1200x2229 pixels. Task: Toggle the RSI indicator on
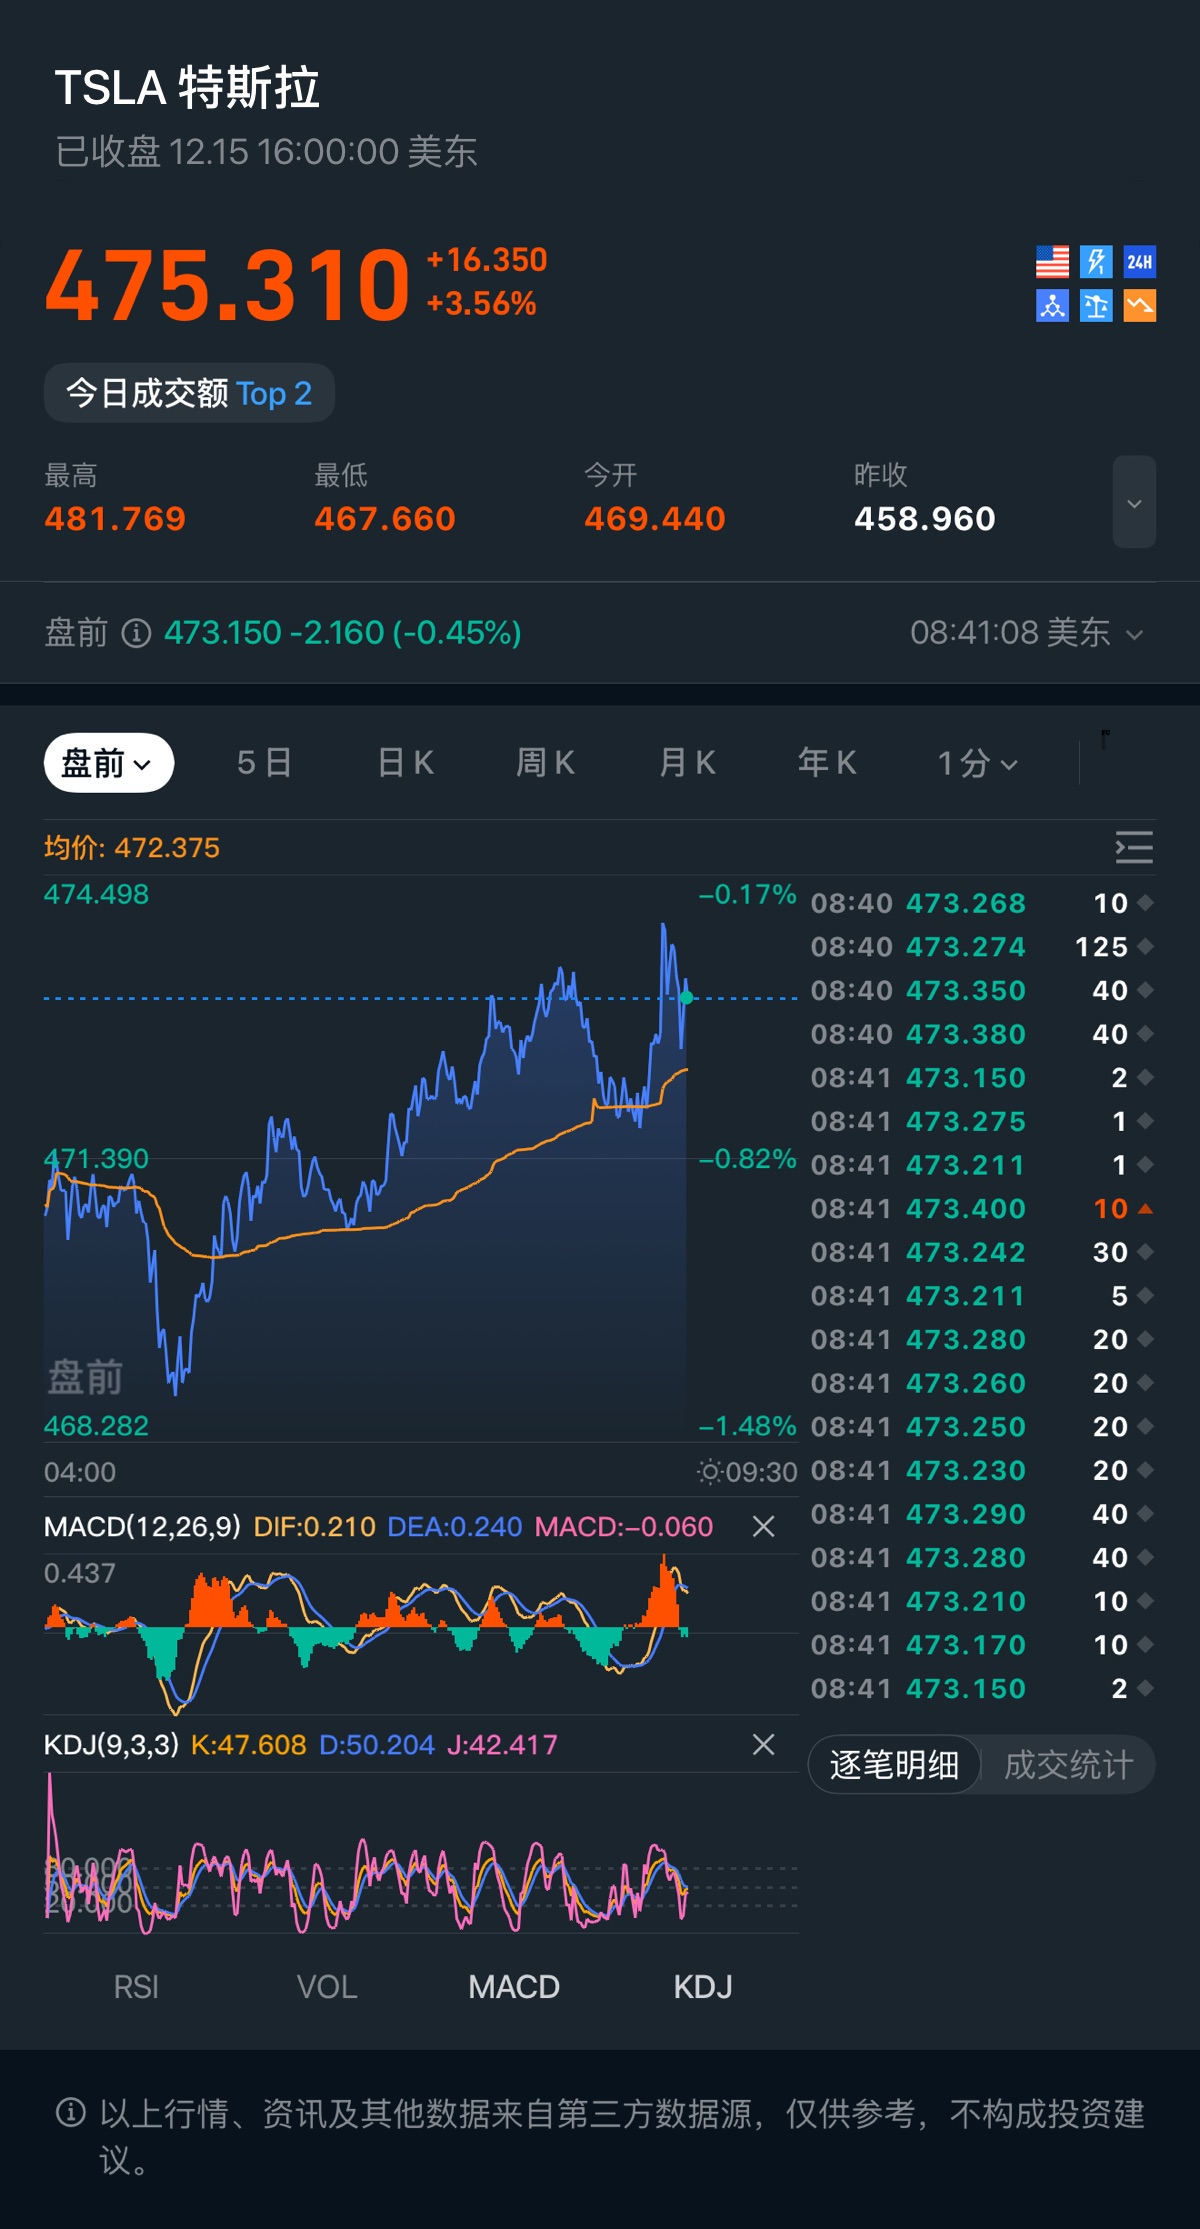click(x=136, y=1986)
